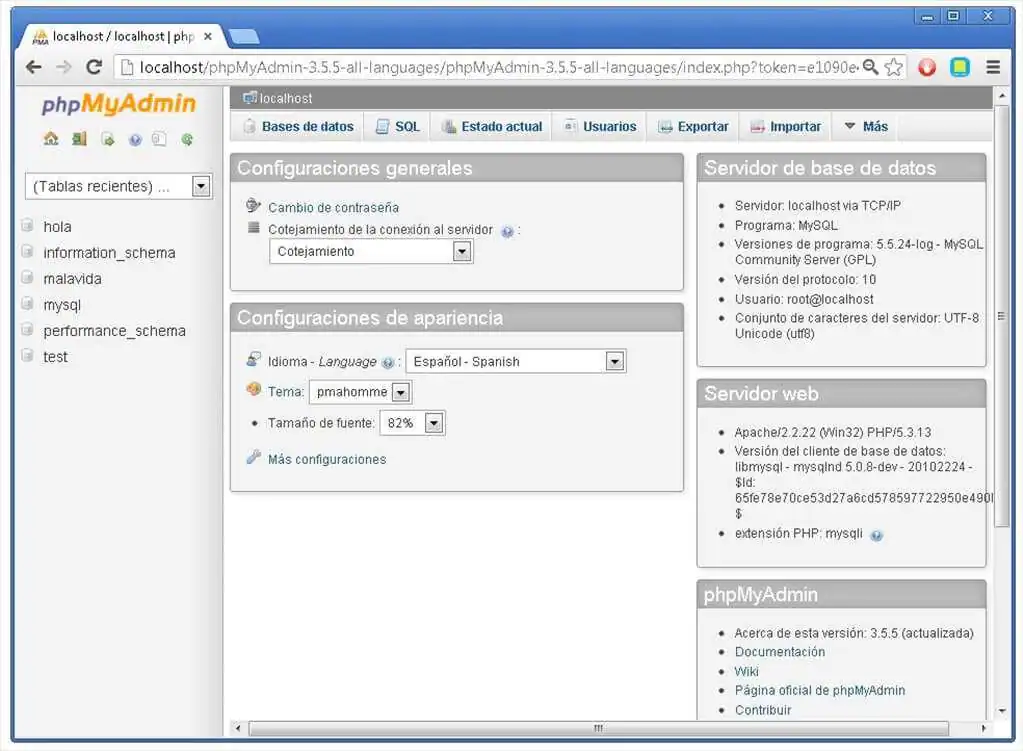Open the malavida database

[72, 279]
